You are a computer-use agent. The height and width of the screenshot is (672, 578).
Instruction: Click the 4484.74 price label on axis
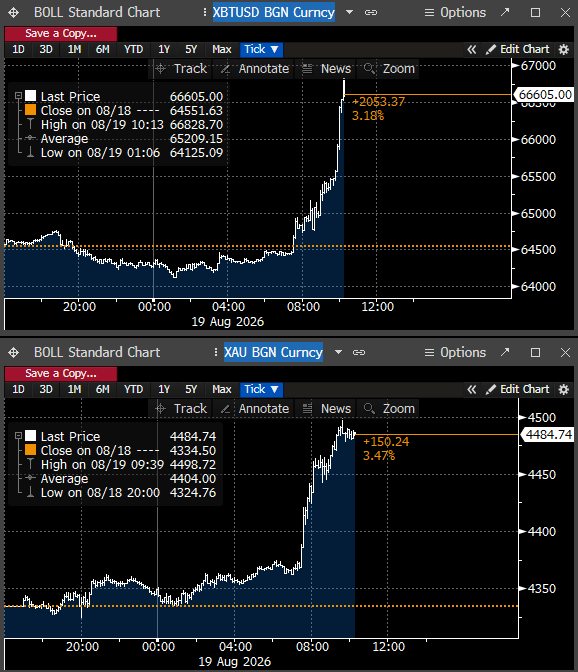pos(548,435)
